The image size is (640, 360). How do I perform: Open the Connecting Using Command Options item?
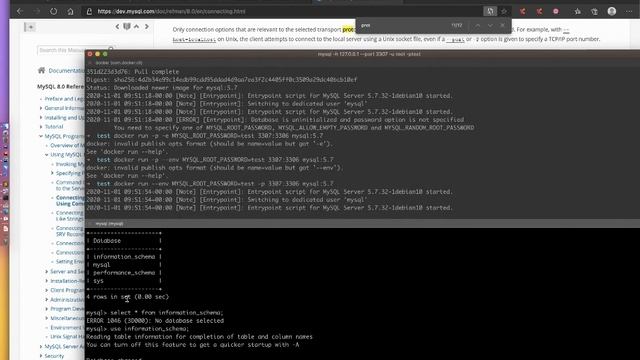click(x=70, y=200)
